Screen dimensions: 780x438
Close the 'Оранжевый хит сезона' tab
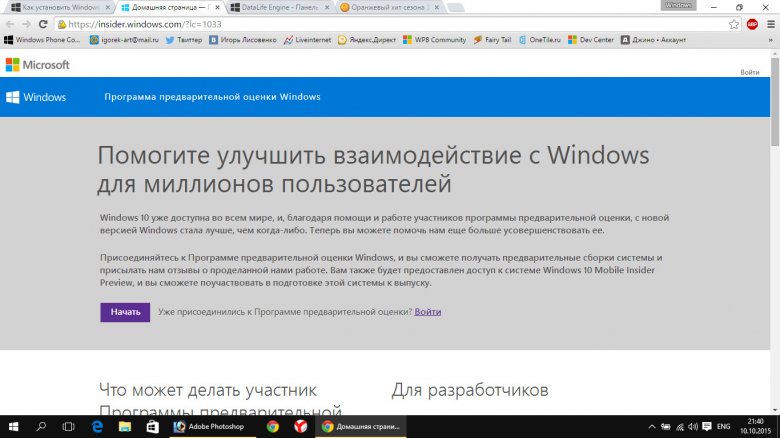[436, 7]
